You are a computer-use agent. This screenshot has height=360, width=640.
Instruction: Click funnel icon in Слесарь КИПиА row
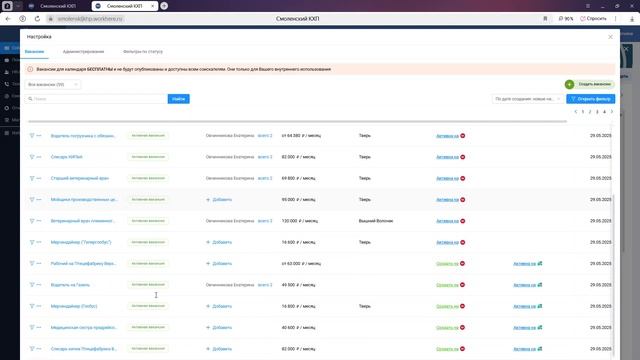(x=32, y=157)
